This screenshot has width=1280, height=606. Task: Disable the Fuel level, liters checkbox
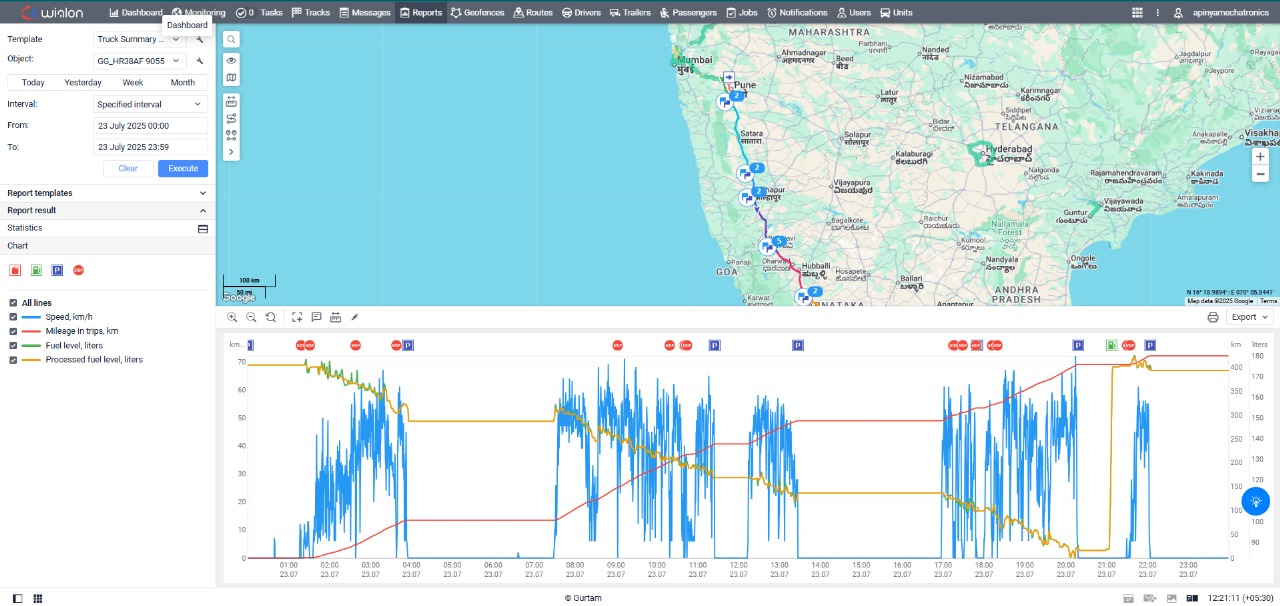pos(13,345)
